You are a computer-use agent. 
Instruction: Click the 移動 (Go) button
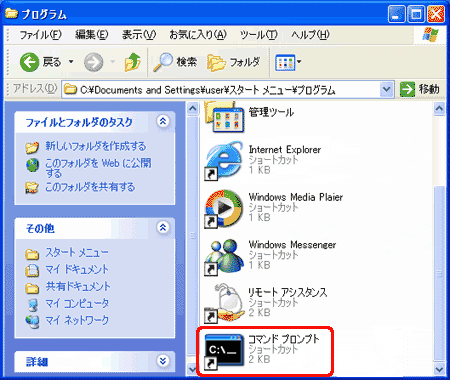pyautogui.click(x=420, y=89)
